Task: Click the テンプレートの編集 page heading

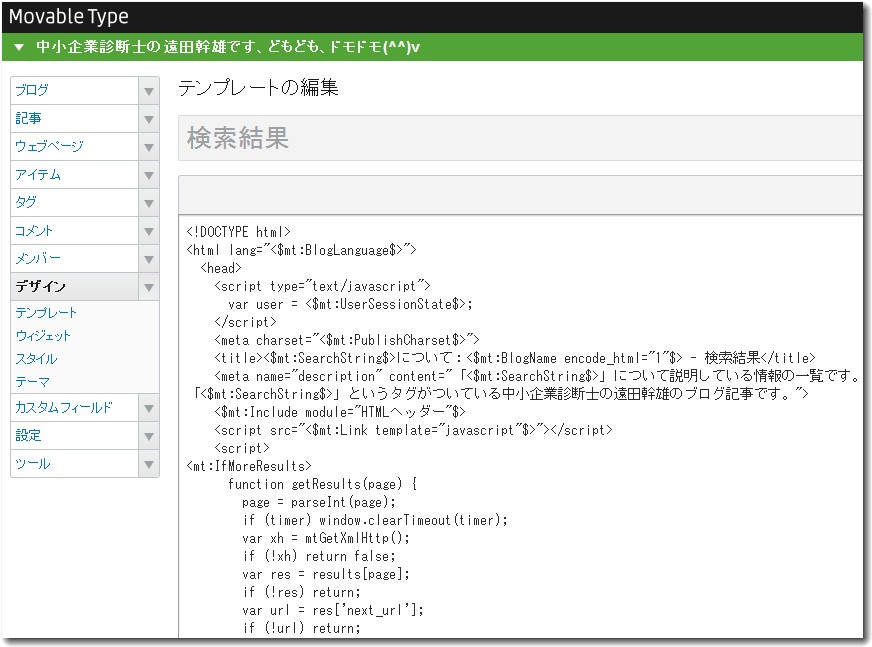Action: [x=258, y=88]
